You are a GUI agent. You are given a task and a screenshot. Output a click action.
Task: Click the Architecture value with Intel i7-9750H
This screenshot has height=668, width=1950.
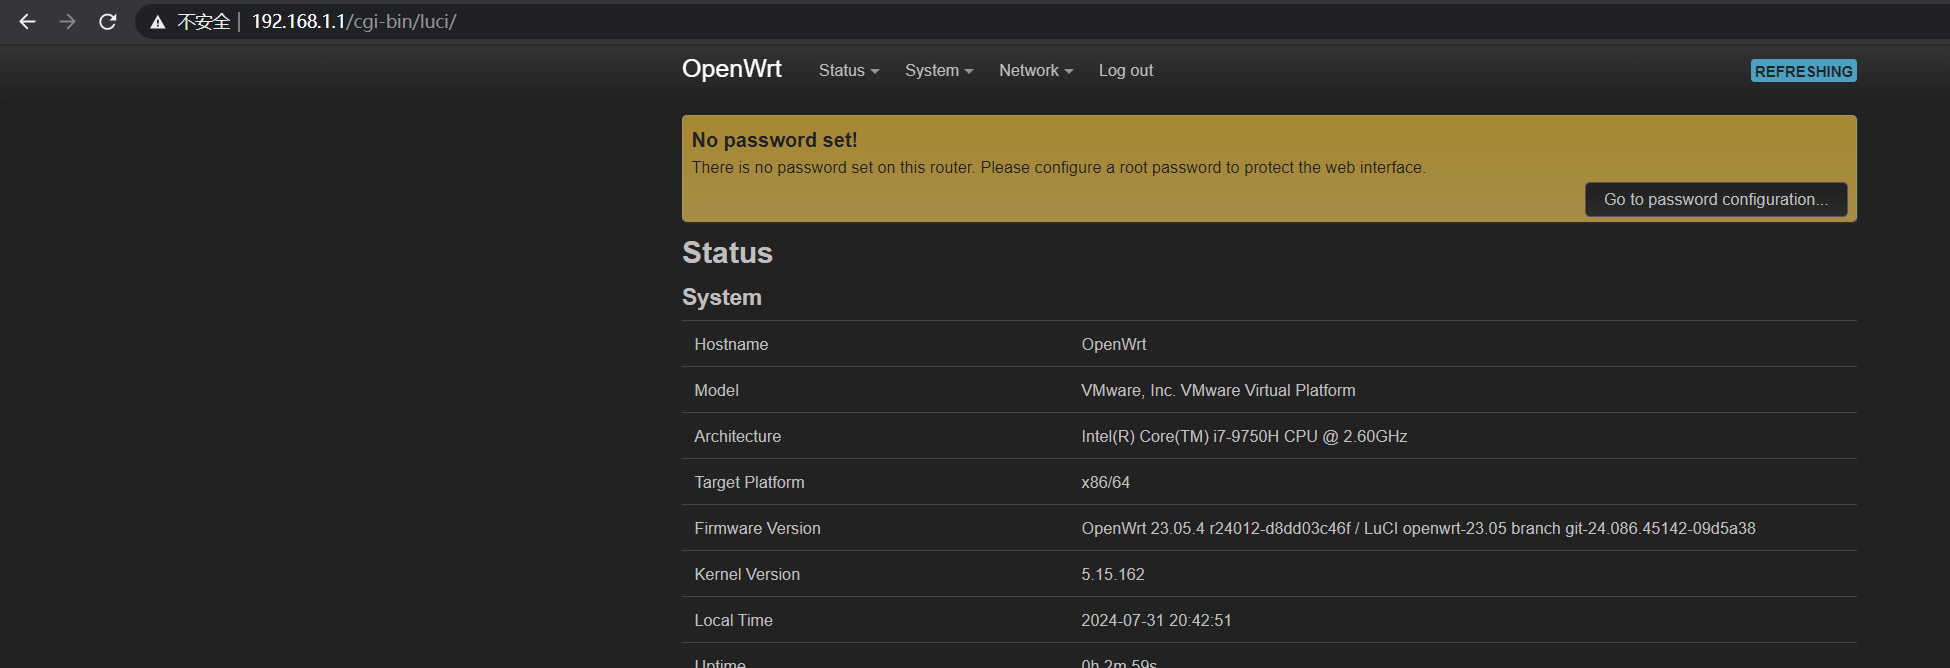tap(1243, 436)
